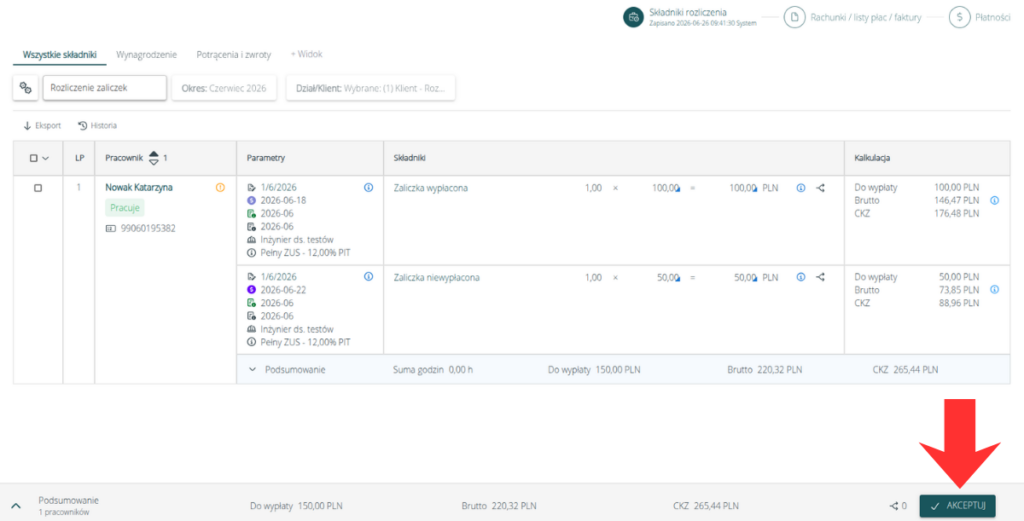Click the LP column header
Image resolution: width=1024 pixels, height=521 pixels.
click(79, 158)
